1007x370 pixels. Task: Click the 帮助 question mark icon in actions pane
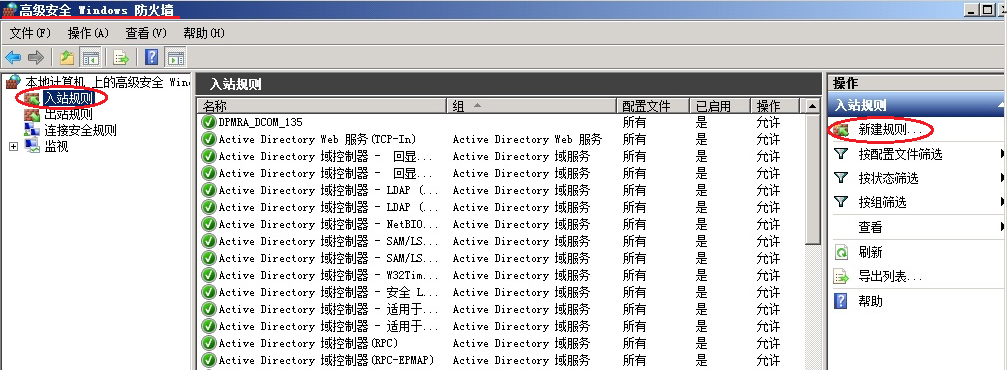pos(841,301)
